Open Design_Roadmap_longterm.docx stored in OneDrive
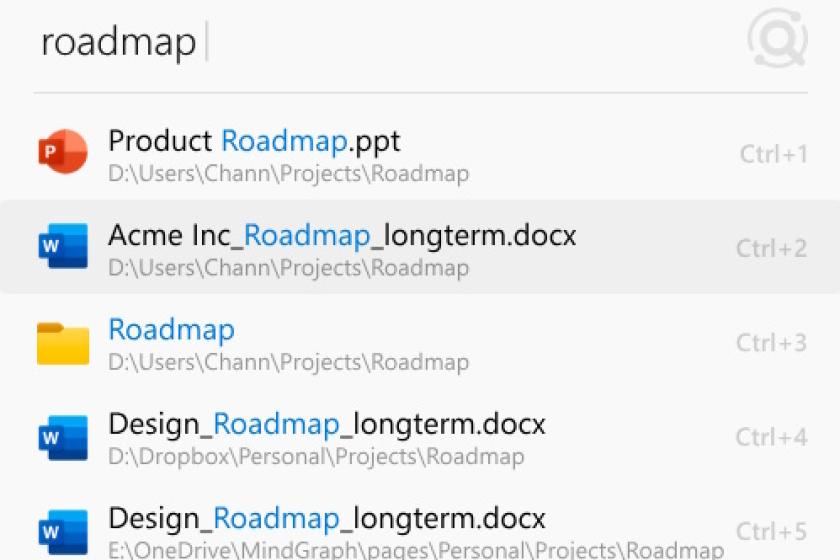The width and height of the screenshot is (840, 560). 420,529
